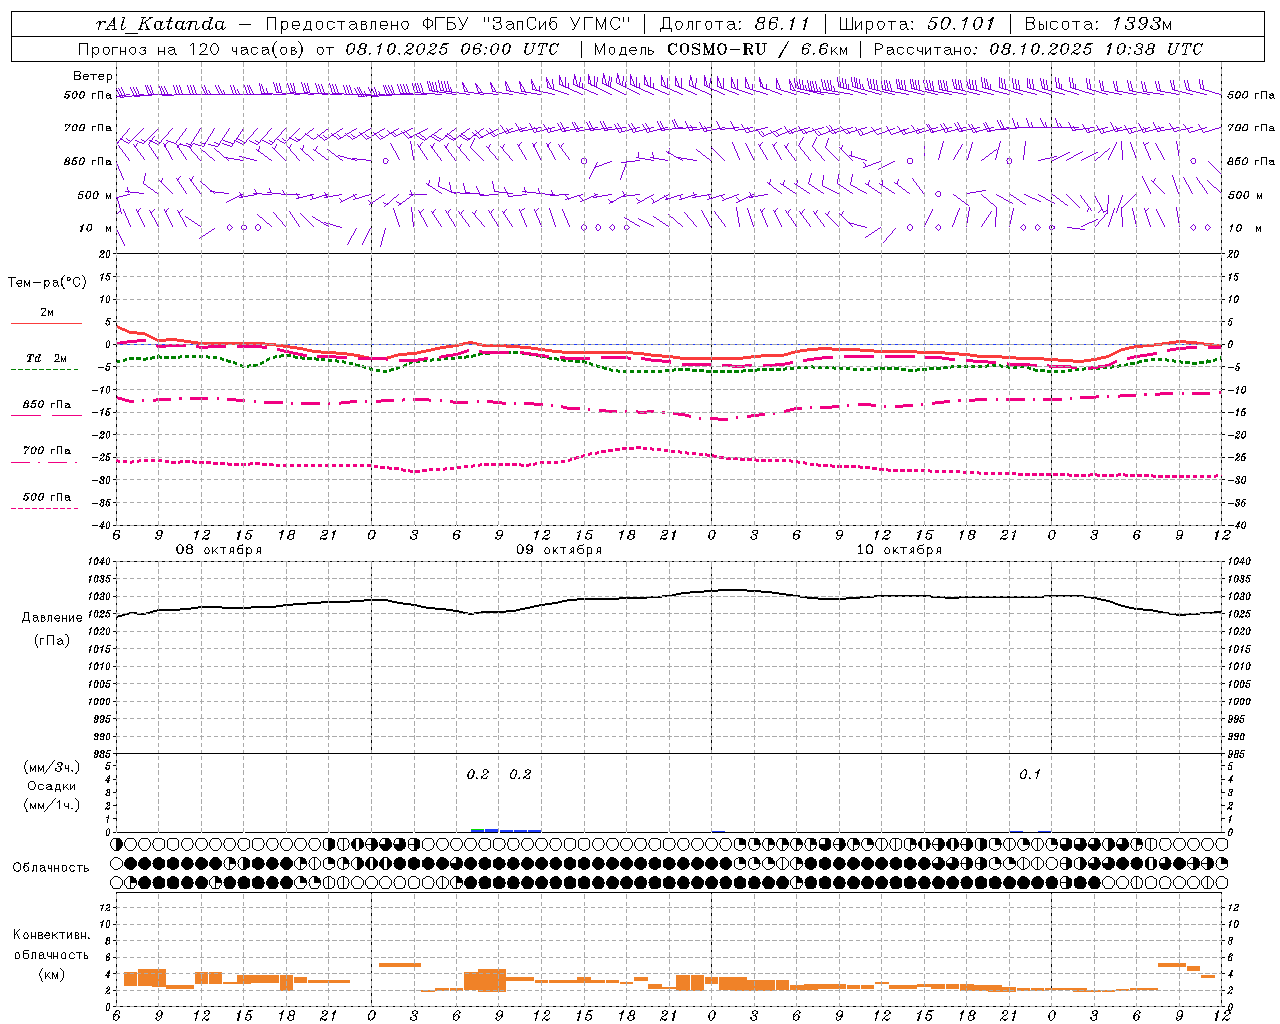Click the Широта: 50.101 value
The height and width of the screenshot is (1024, 1280).
tap(917, 24)
